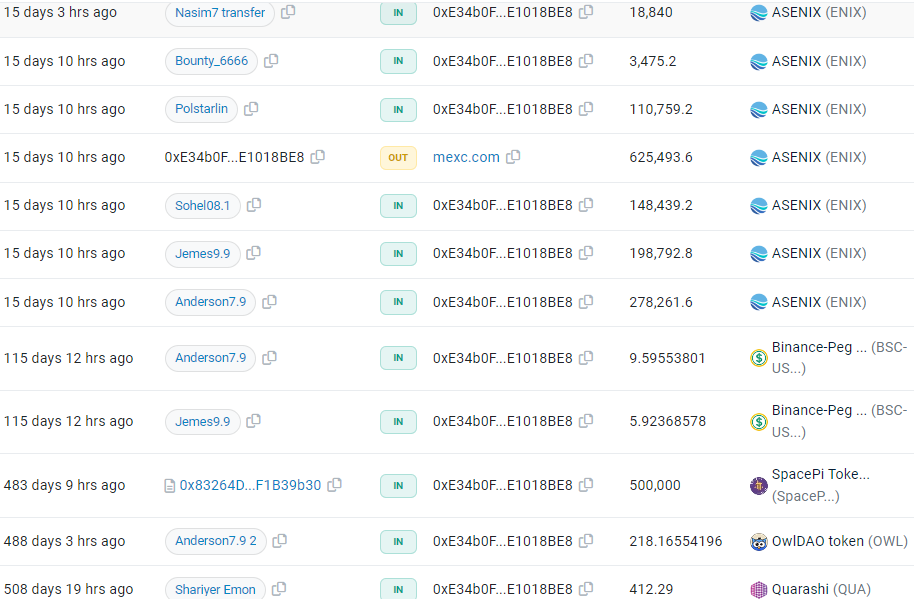Viewport: 914px width, 599px height.
Task: Copy recipient address in the 110,759.2 row
Action: (586, 108)
